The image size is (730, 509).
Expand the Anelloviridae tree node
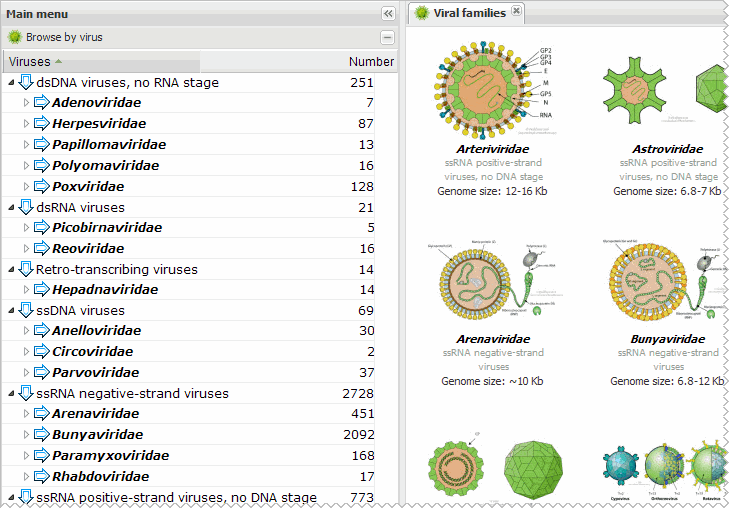26,330
